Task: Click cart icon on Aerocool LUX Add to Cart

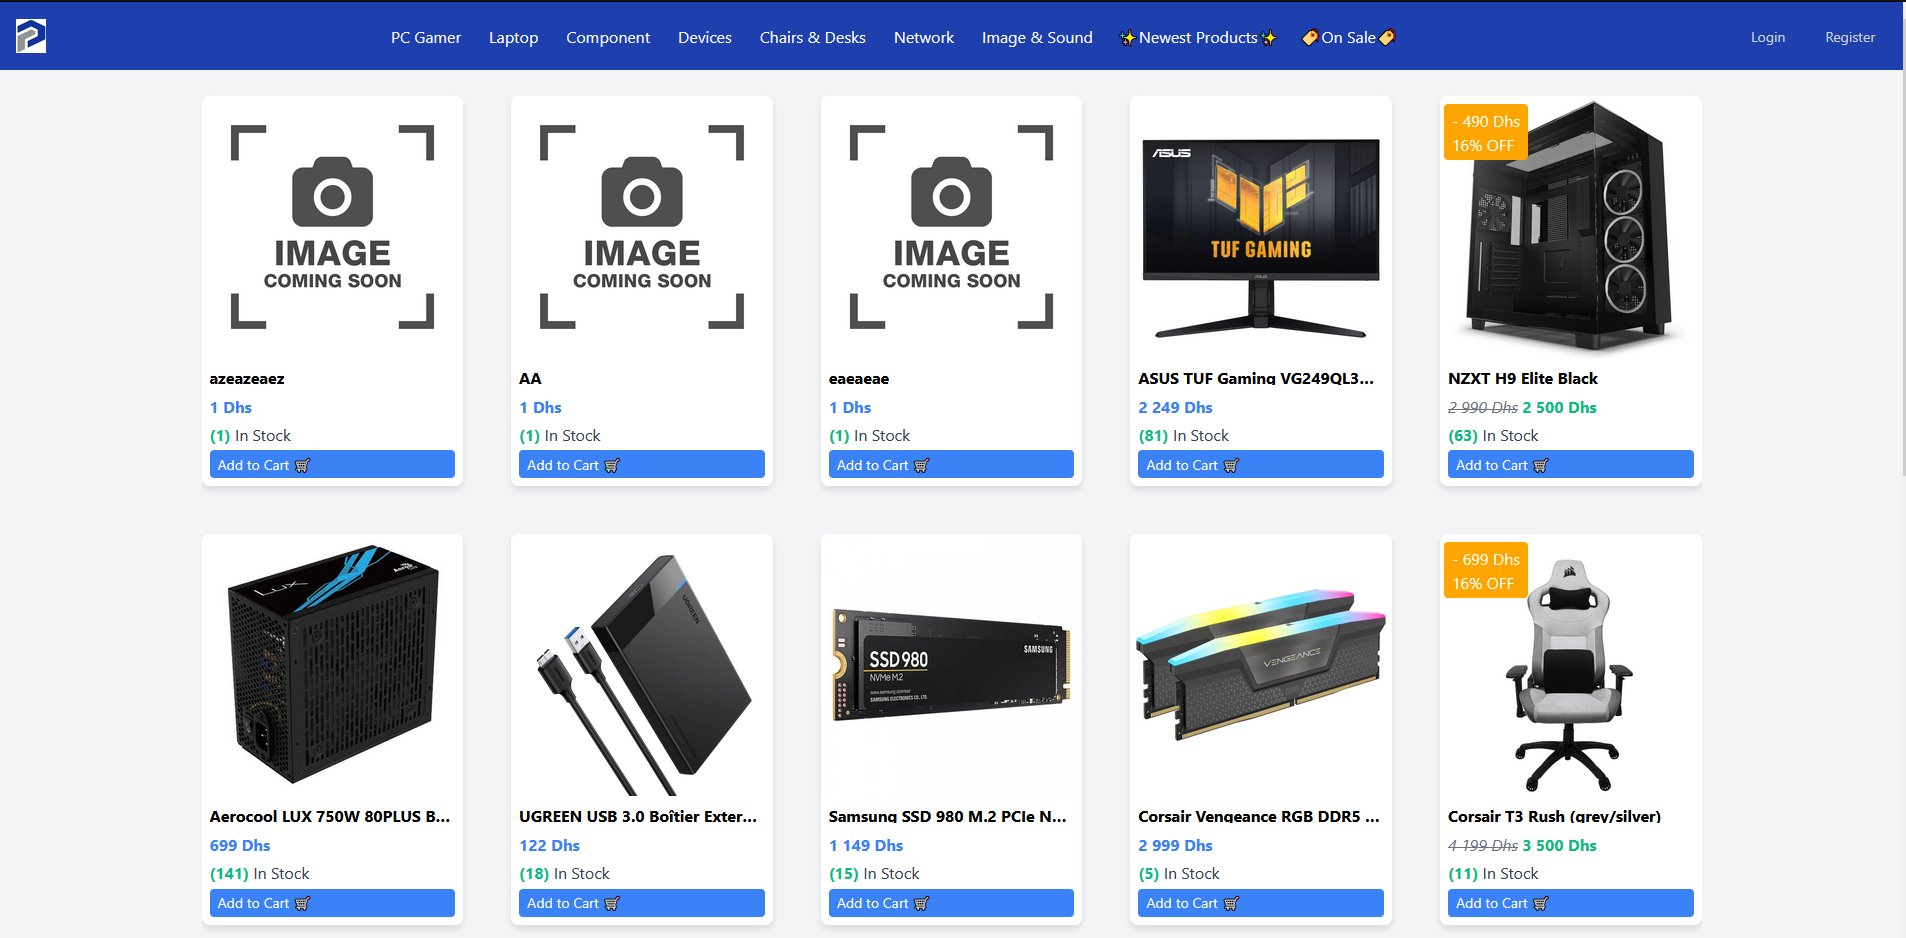Action: pyautogui.click(x=302, y=903)
